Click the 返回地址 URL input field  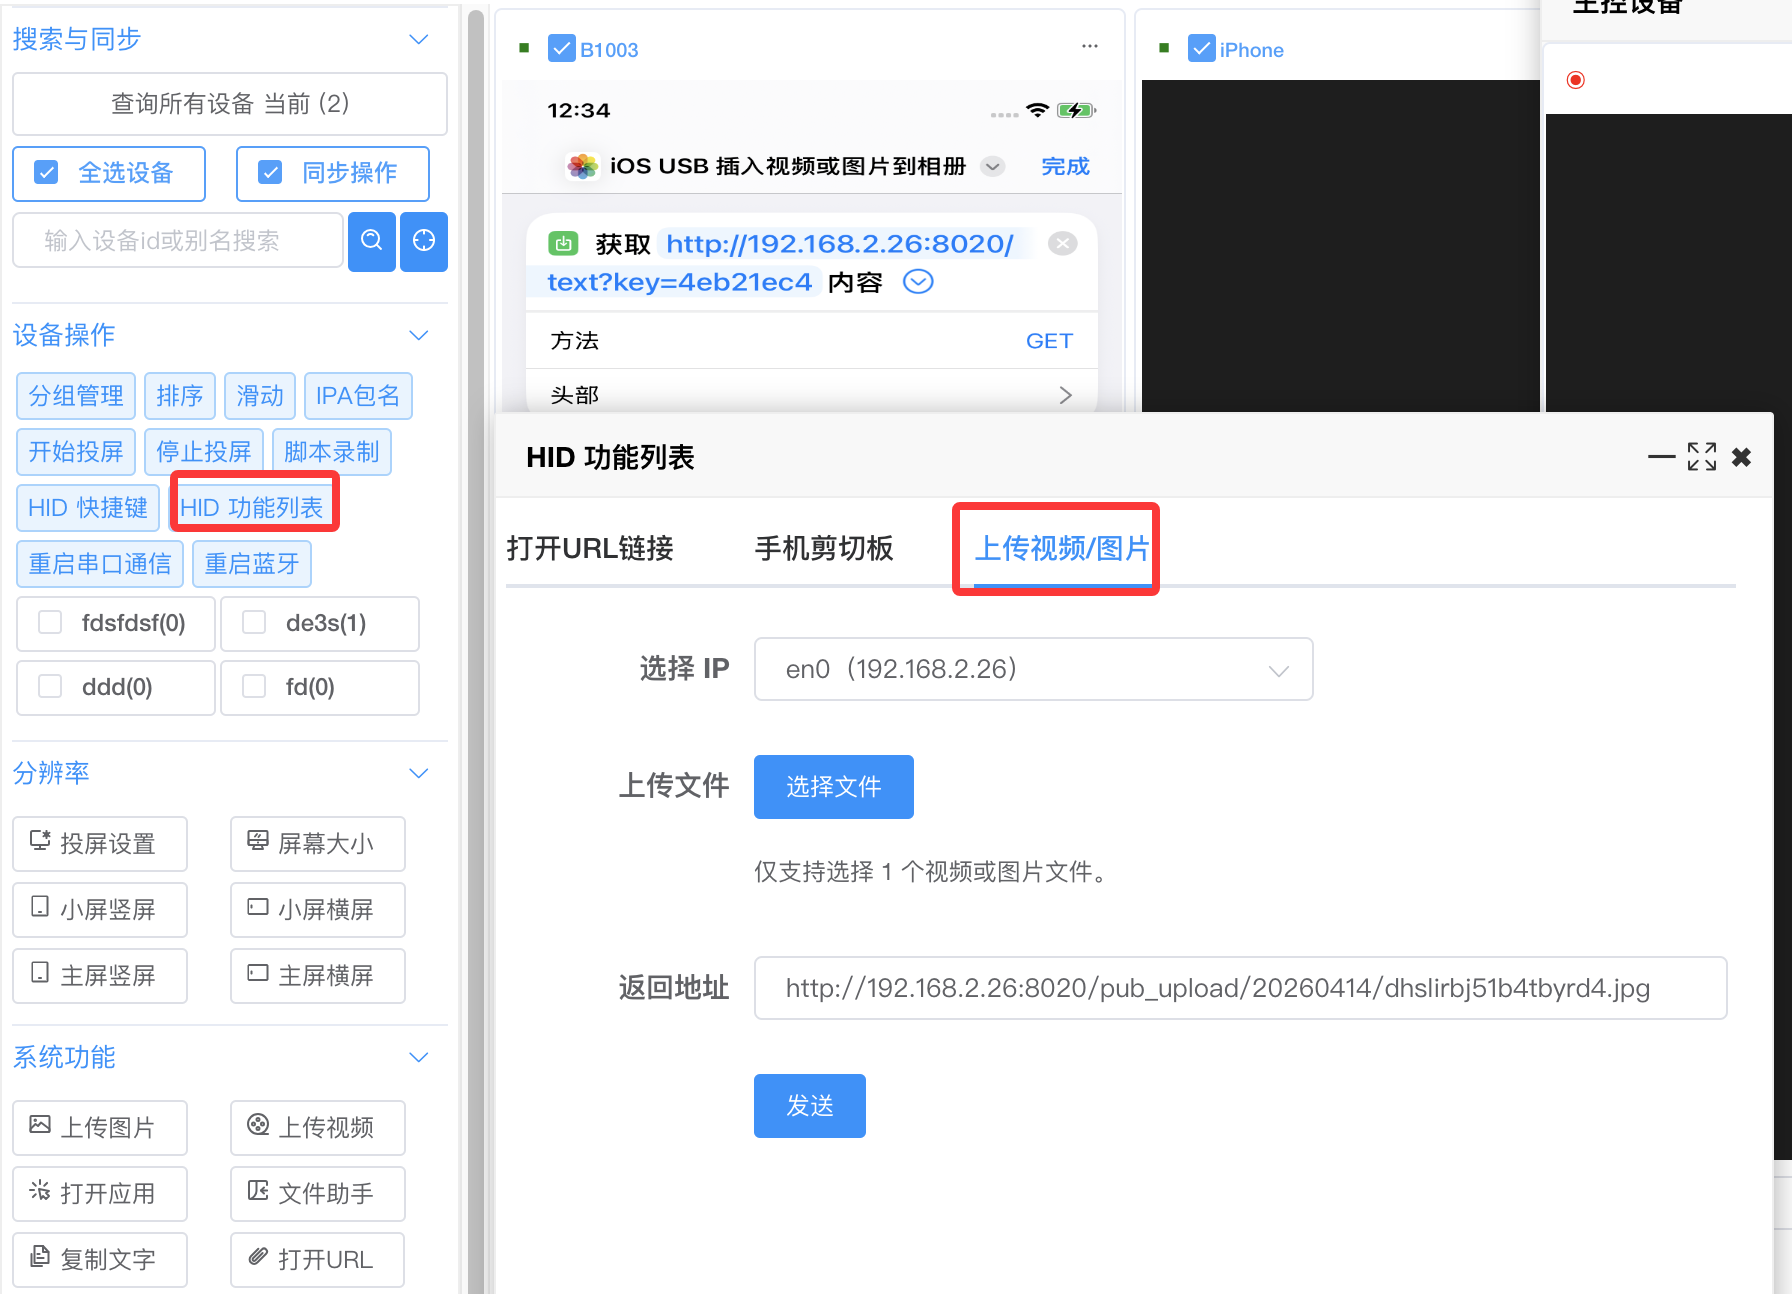(1240, 988)
